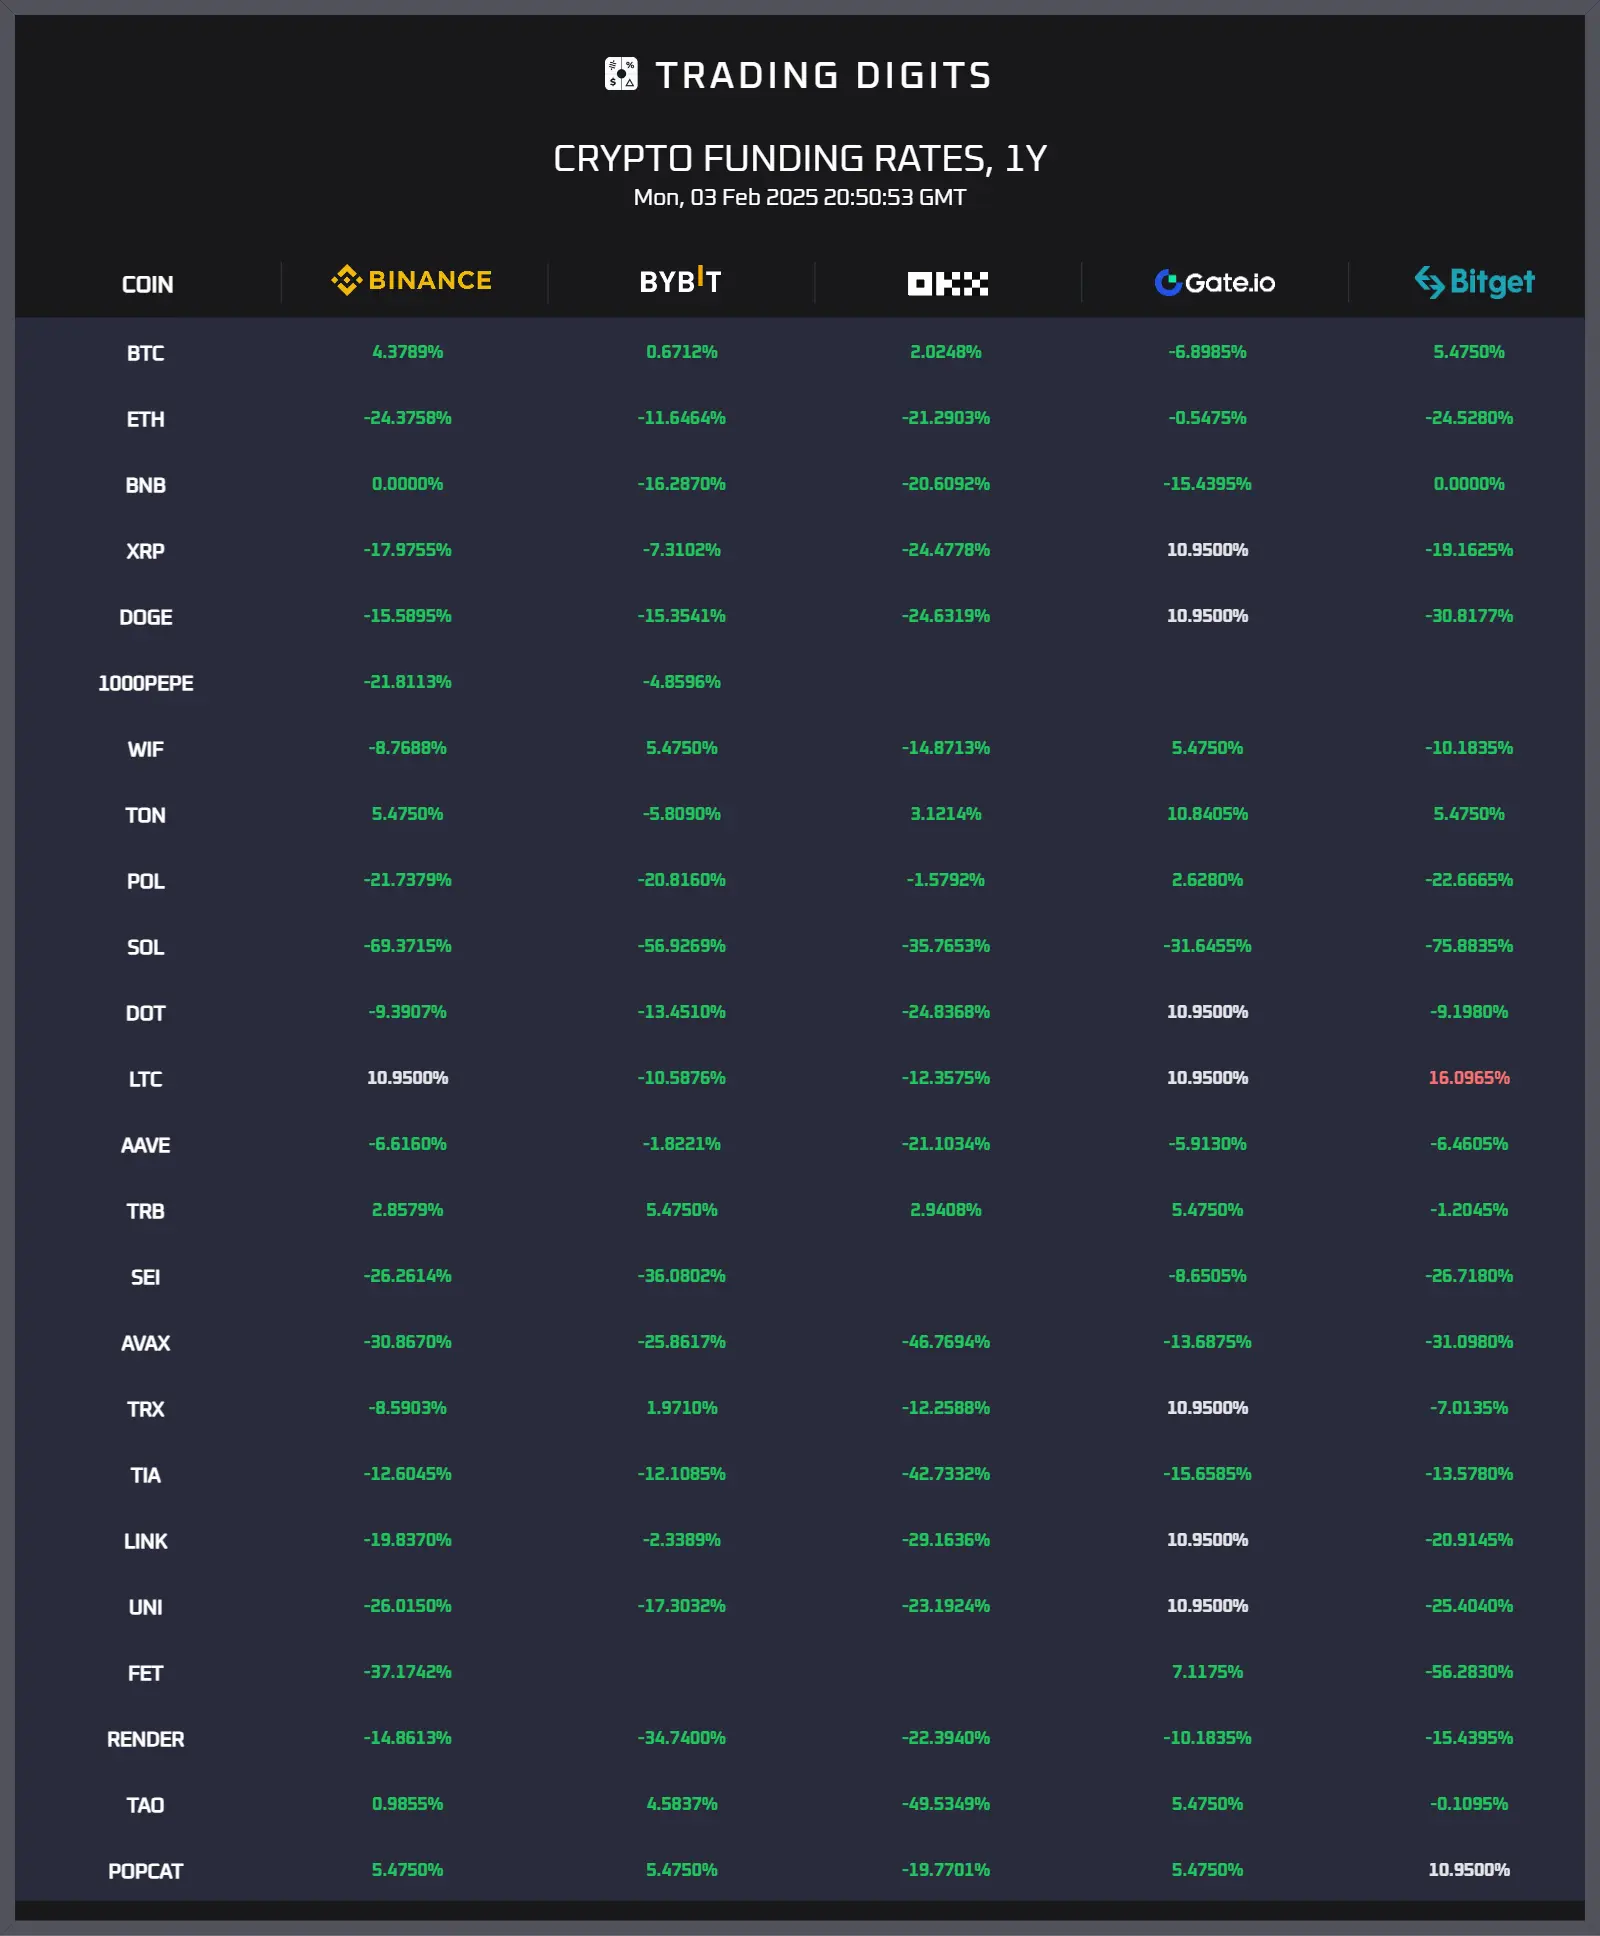The height and width of the screenshot is (1936, 1600).
Task: Click the COIN column header
Action: 147,285
